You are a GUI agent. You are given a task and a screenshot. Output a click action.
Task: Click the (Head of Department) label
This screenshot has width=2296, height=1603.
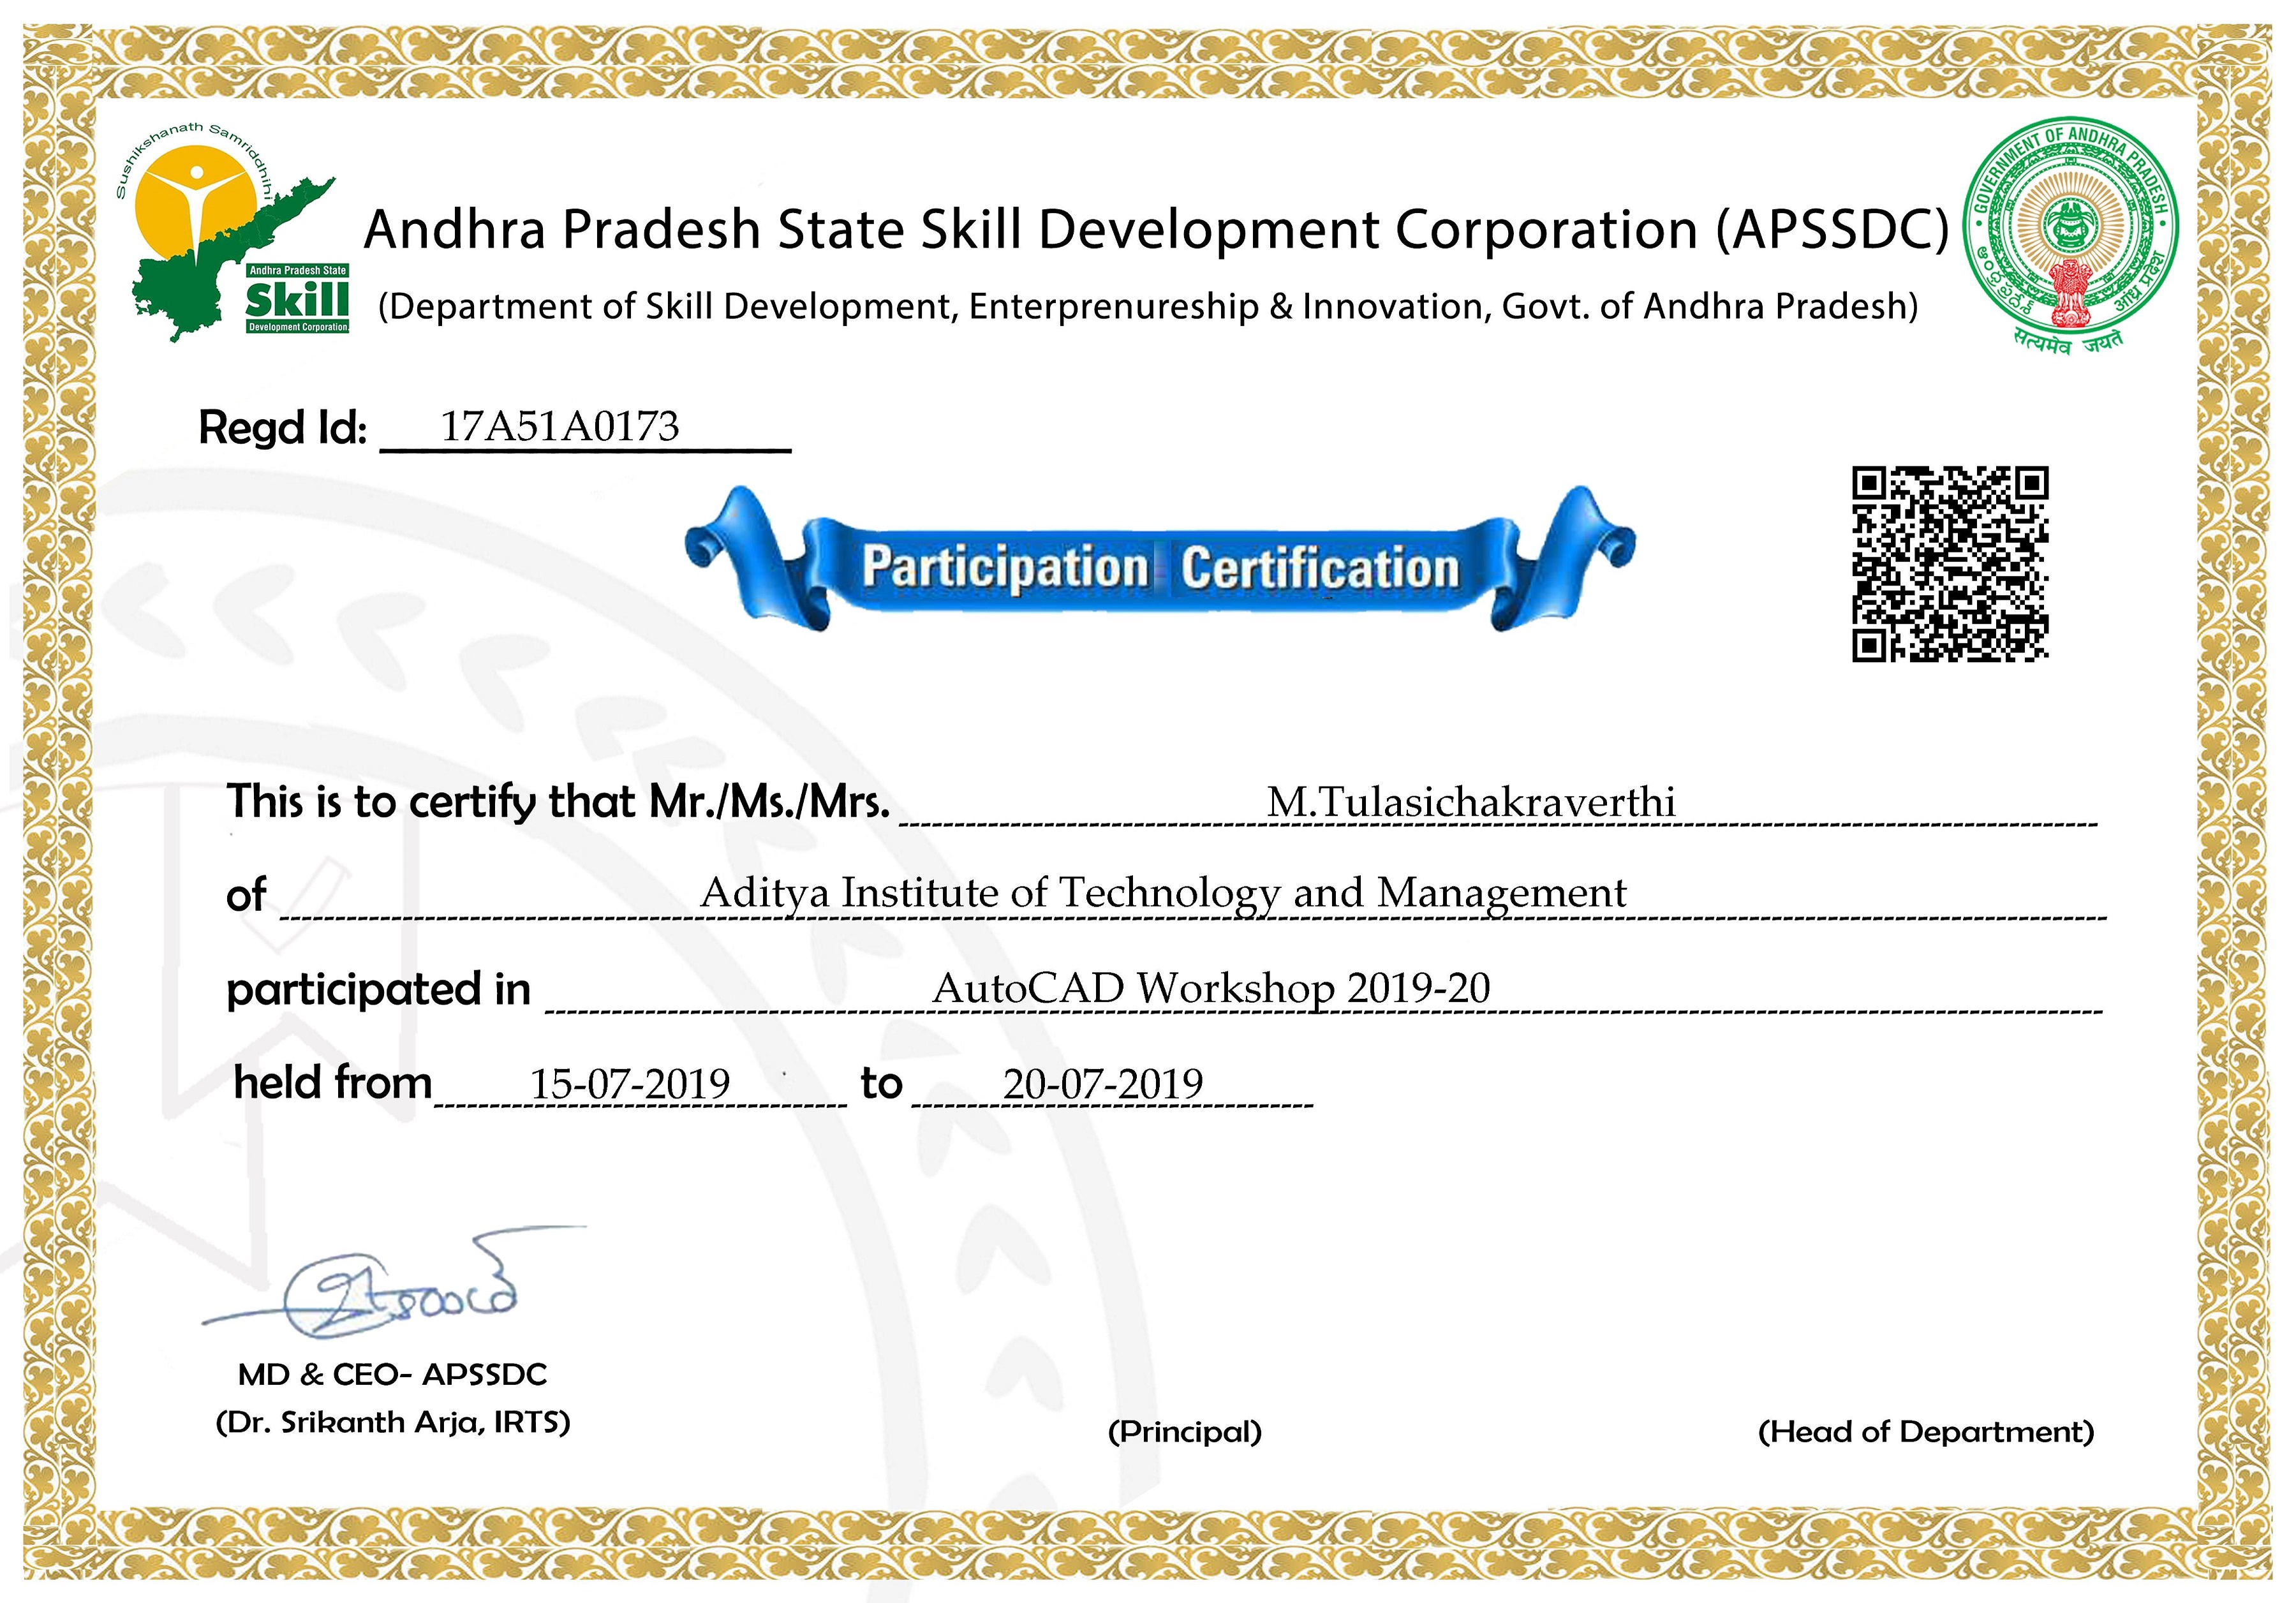coord(1926,1432)
